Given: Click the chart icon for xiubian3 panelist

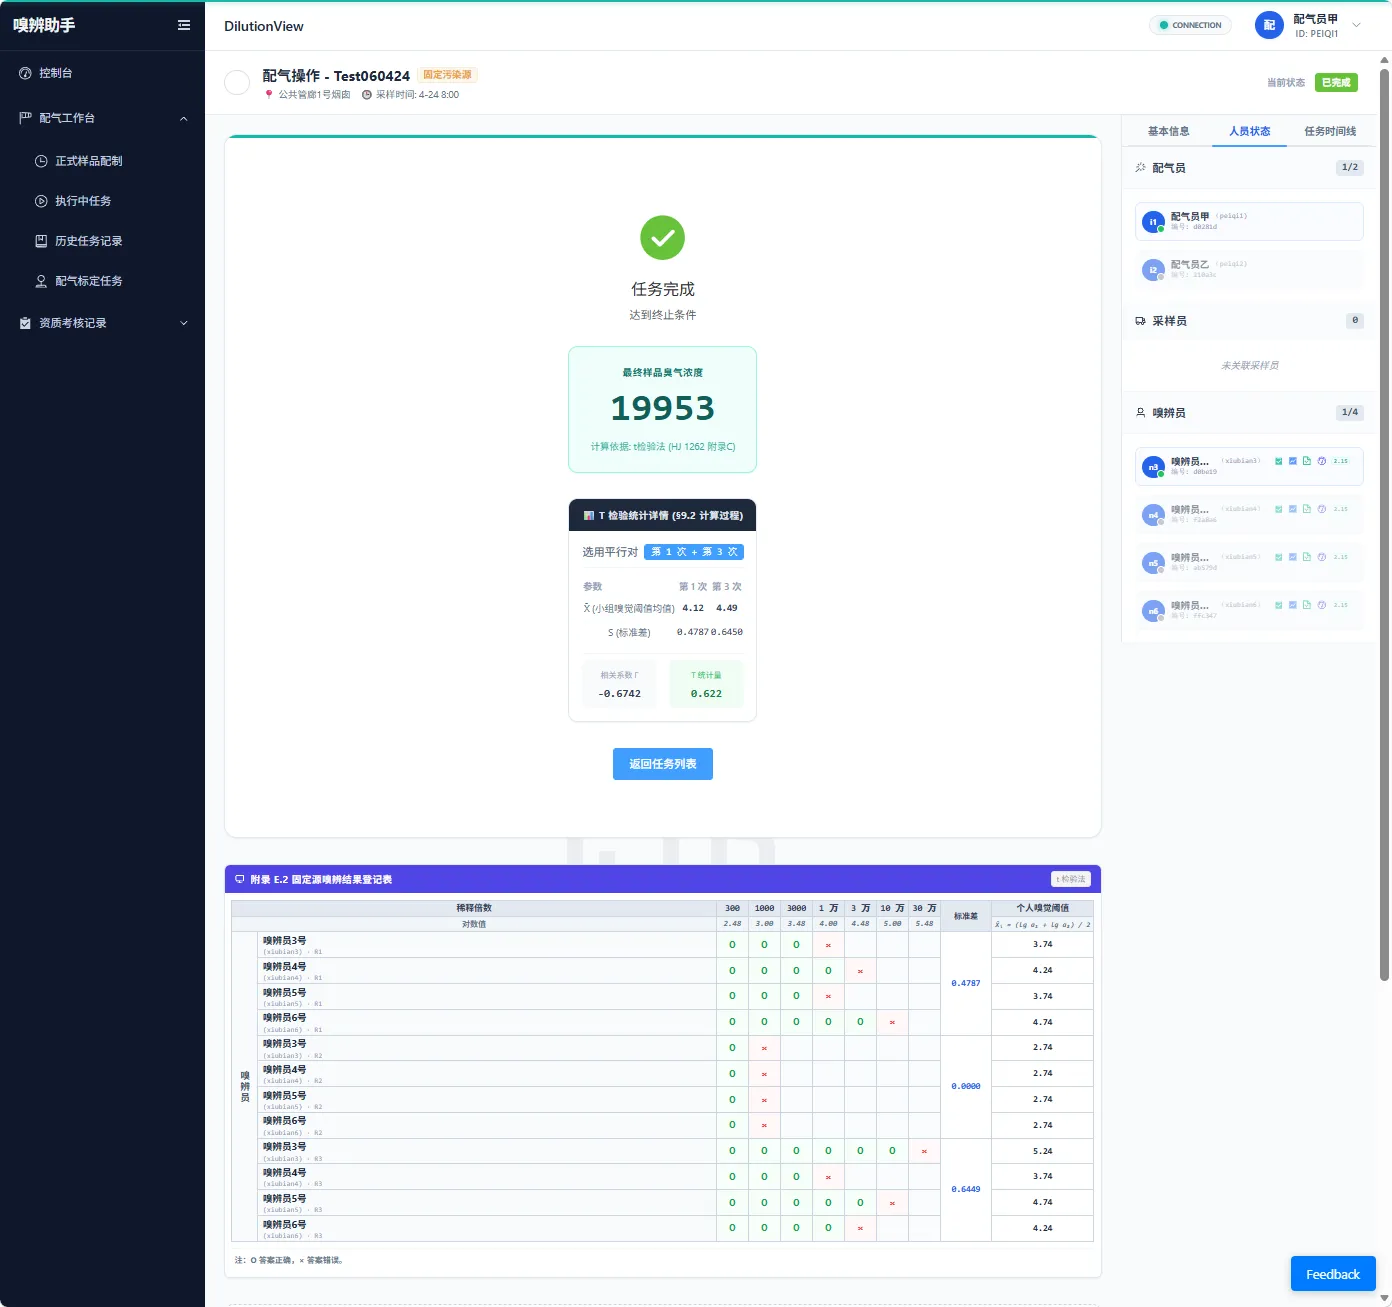Looking at the screenshot, I should (1293, 461).
